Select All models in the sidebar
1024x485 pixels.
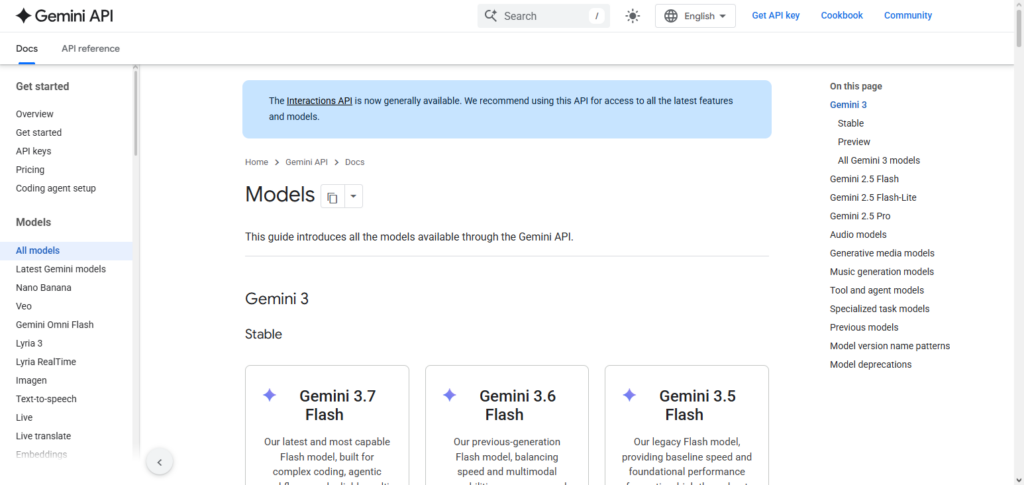tap(66, 251)
